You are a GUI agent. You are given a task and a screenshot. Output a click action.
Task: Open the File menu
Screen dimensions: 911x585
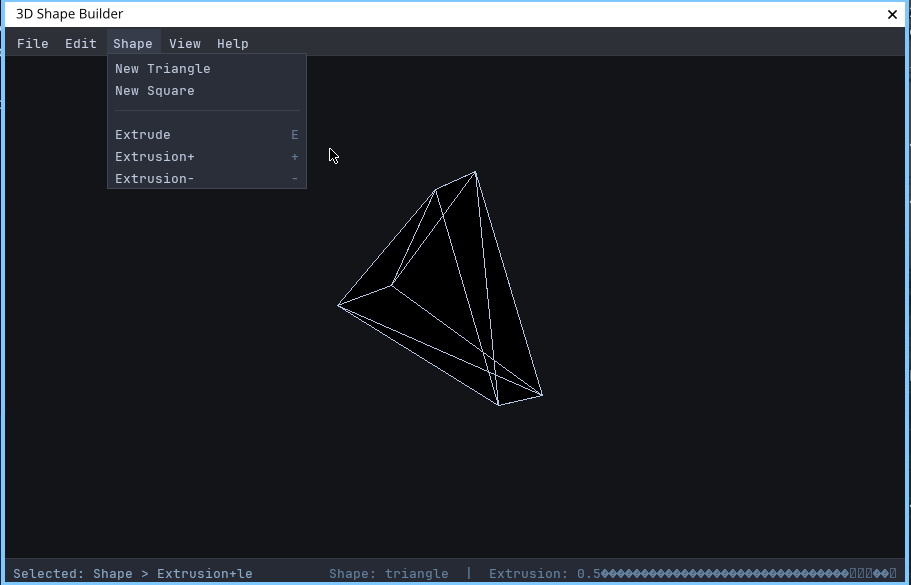pos(33,44)
